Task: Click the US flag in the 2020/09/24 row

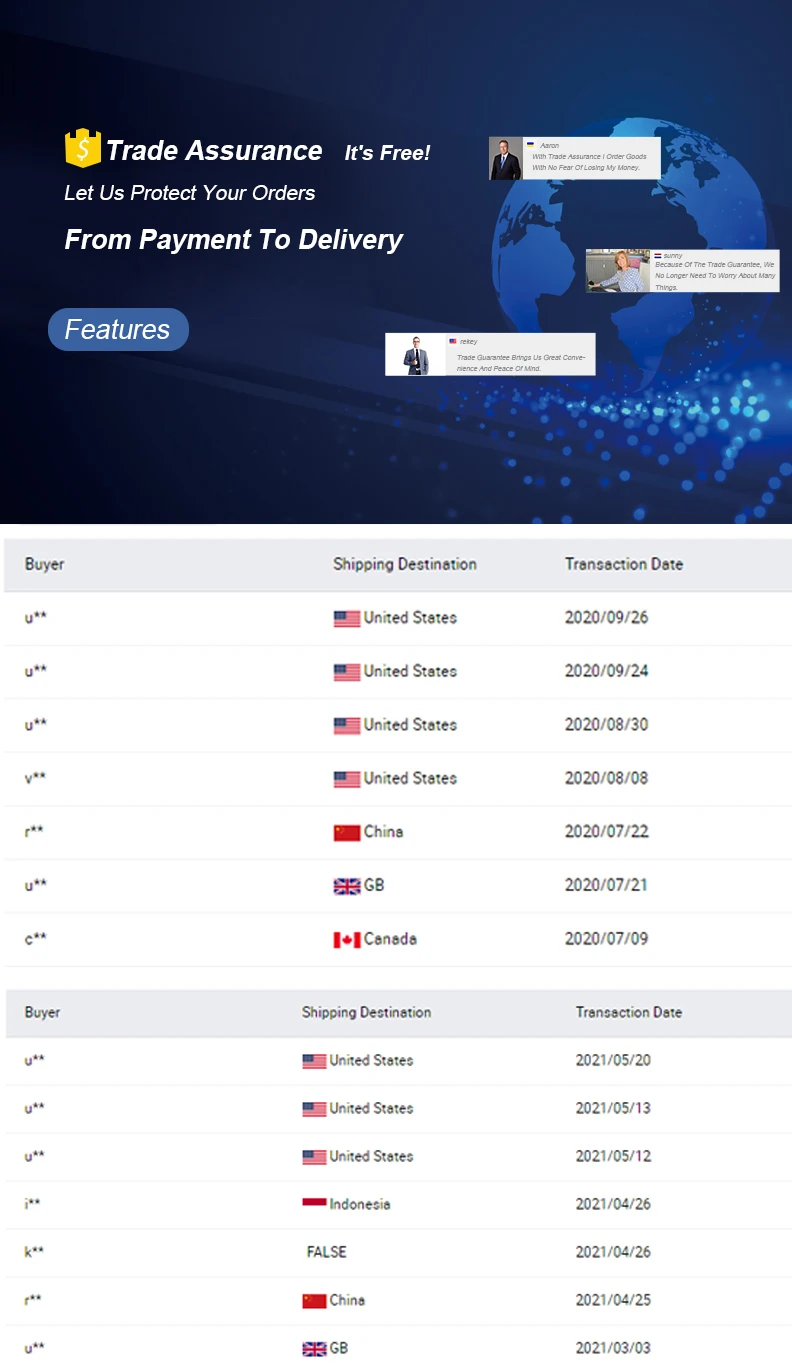Action: (347, 672)
